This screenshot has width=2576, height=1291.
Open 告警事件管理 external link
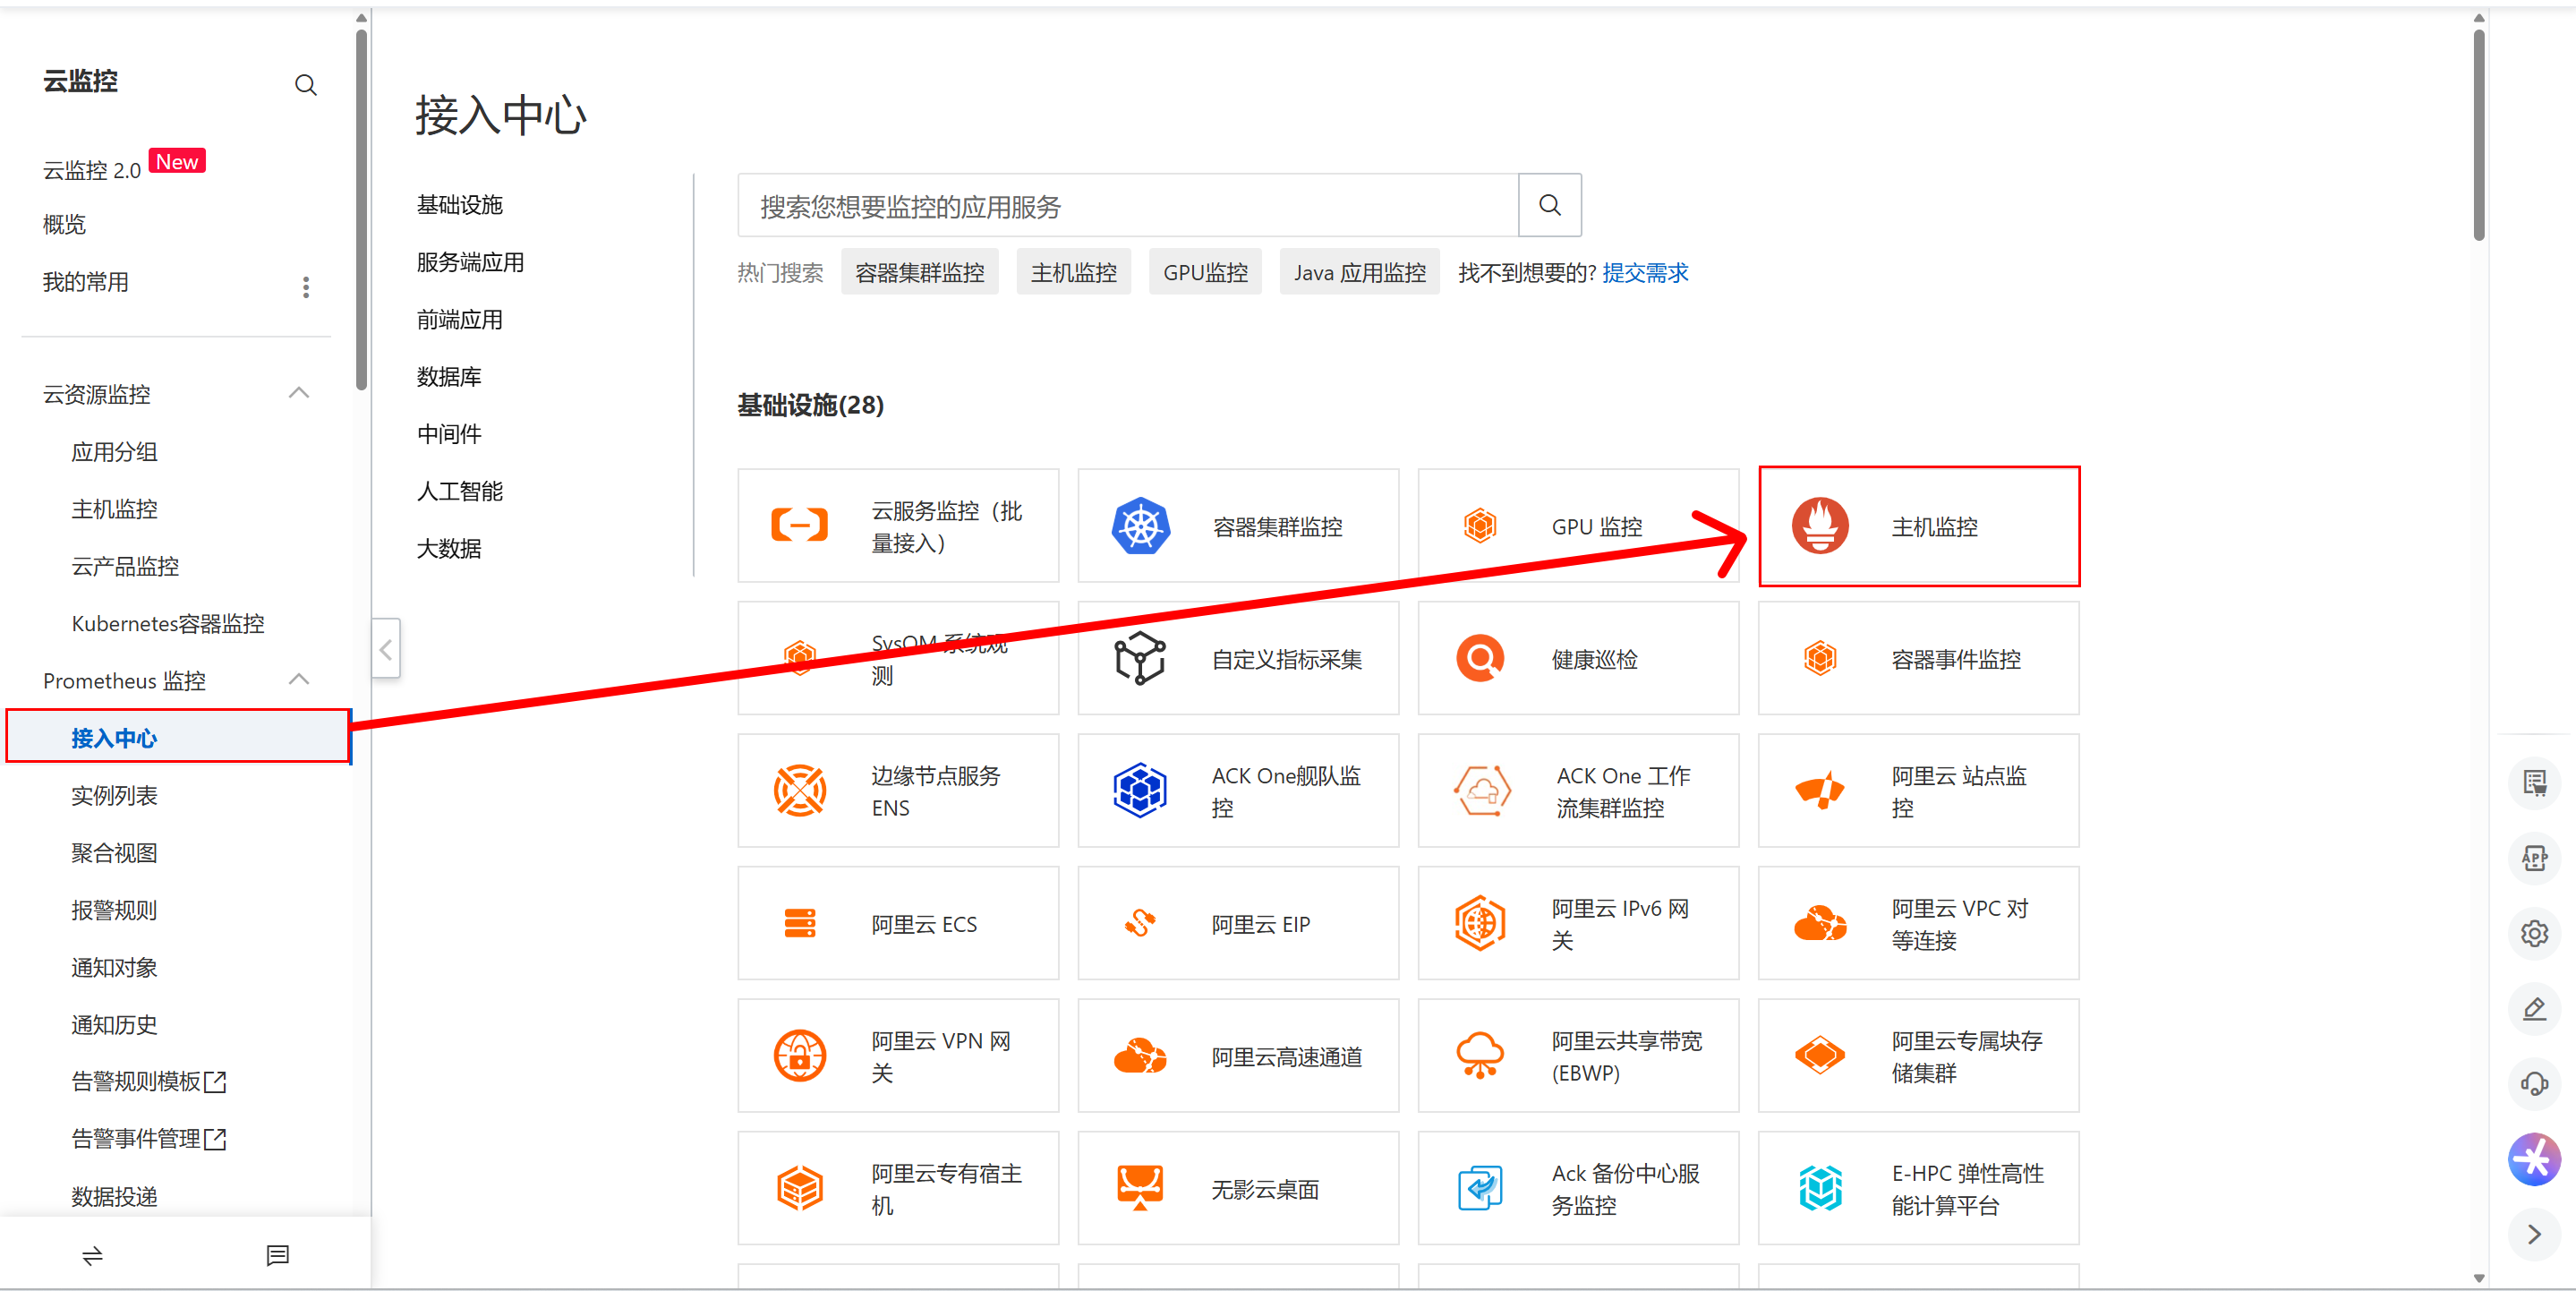149,1138
